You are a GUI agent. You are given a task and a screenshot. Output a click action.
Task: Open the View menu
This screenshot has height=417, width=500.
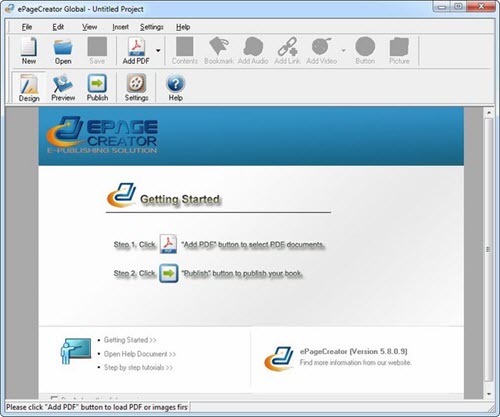coord(90,27)
